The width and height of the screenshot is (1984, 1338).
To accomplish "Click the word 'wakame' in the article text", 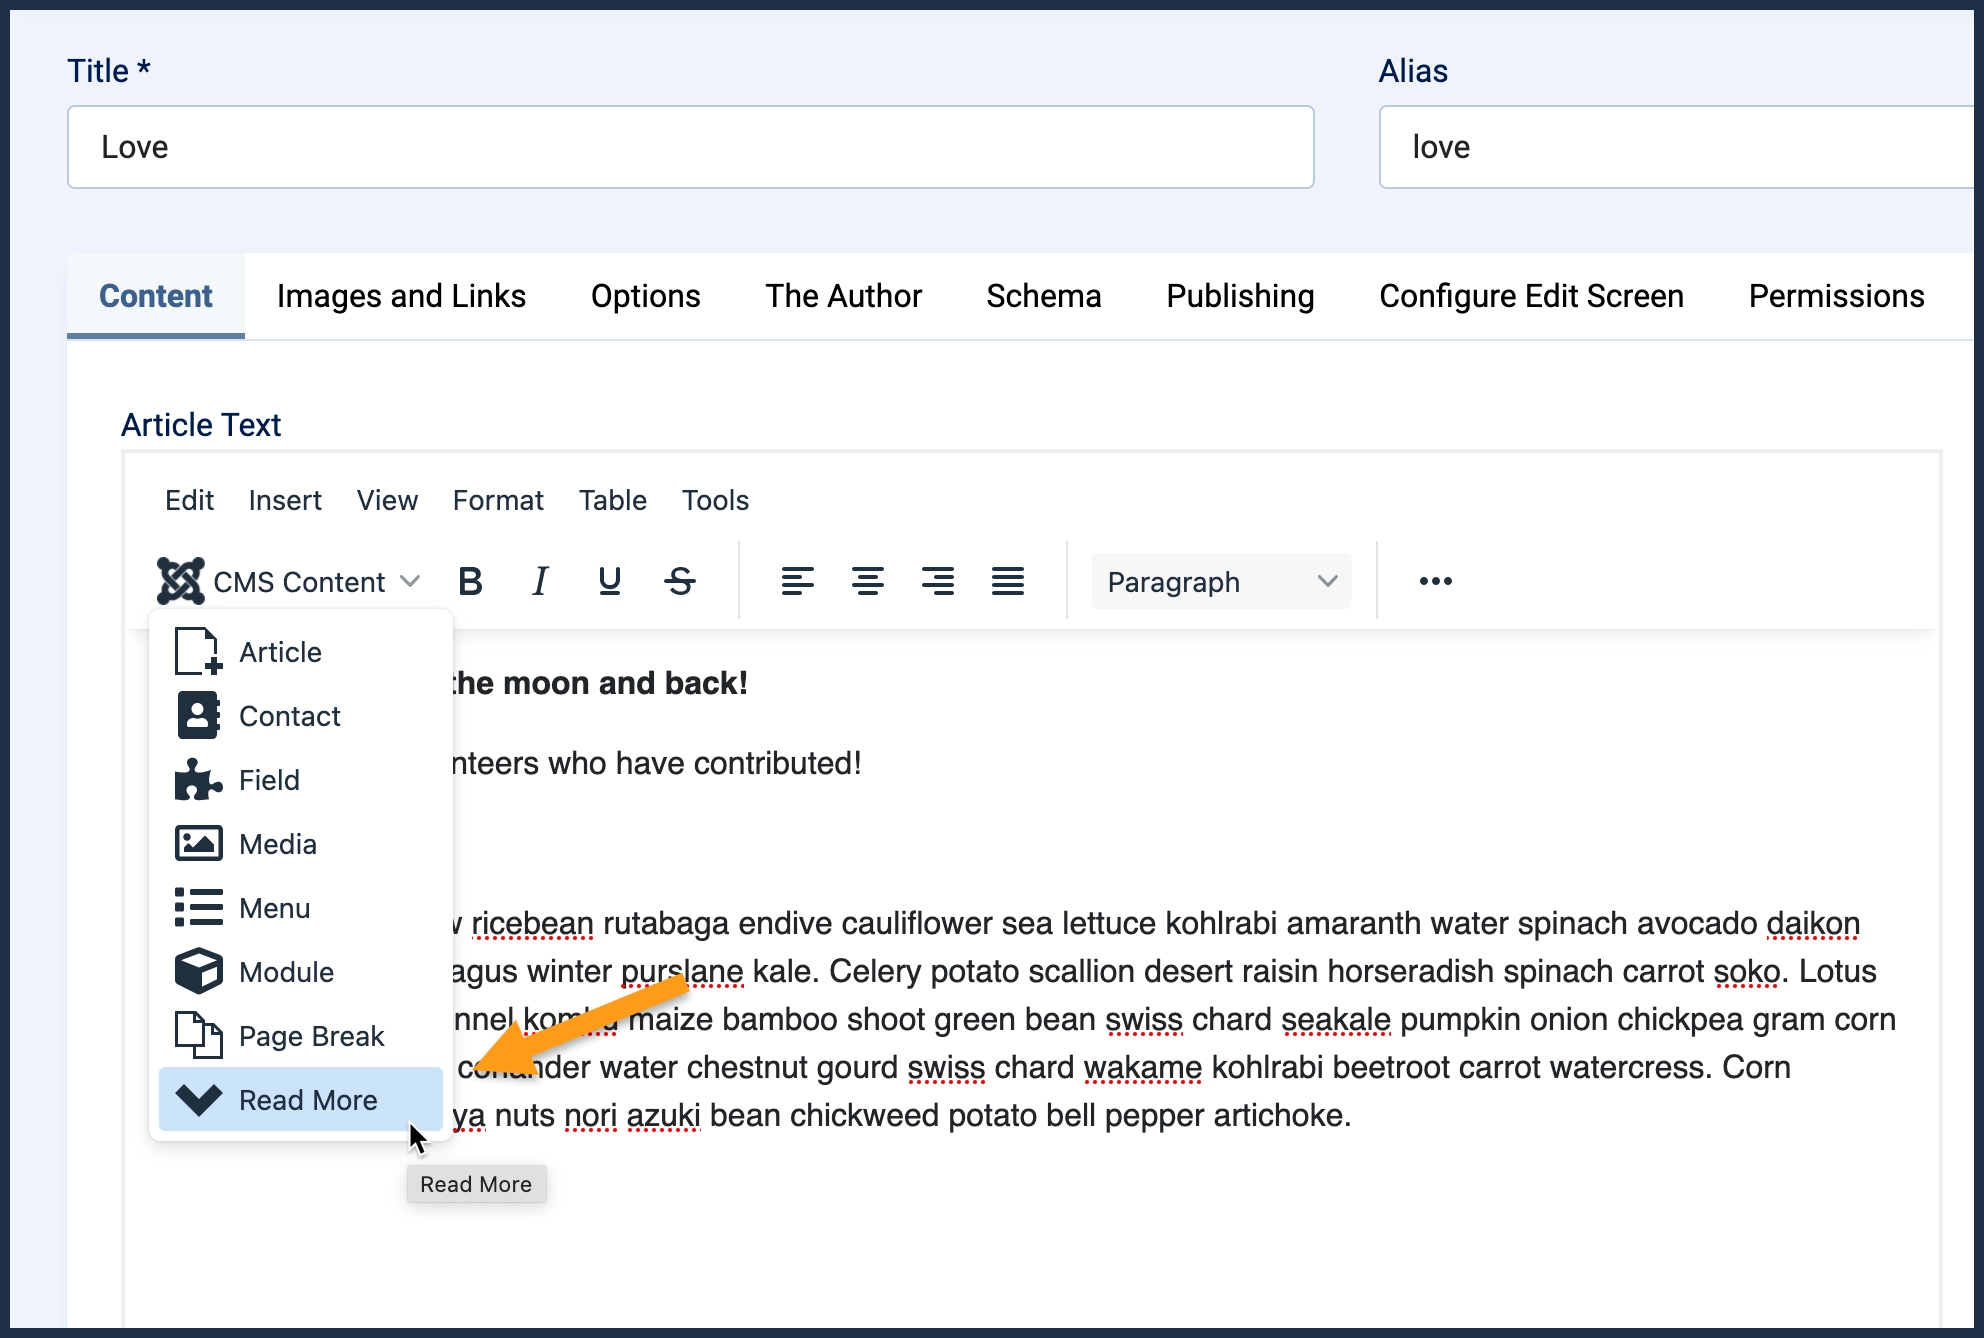I will [x=1142, y=1068].
